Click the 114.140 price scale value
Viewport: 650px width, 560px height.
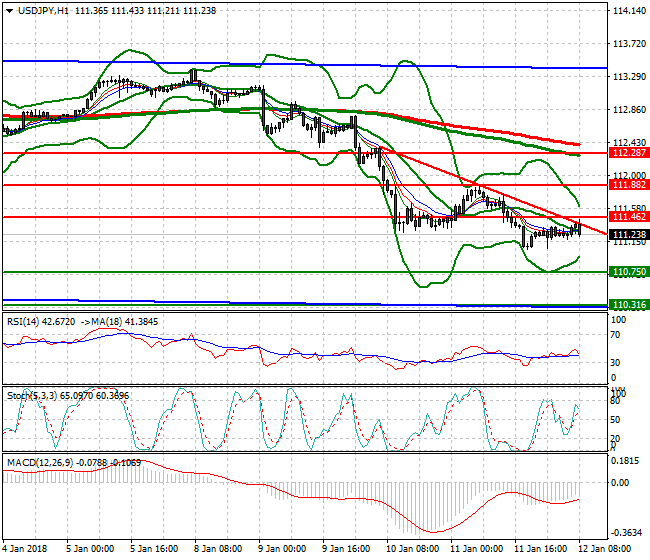click(629, 11)
